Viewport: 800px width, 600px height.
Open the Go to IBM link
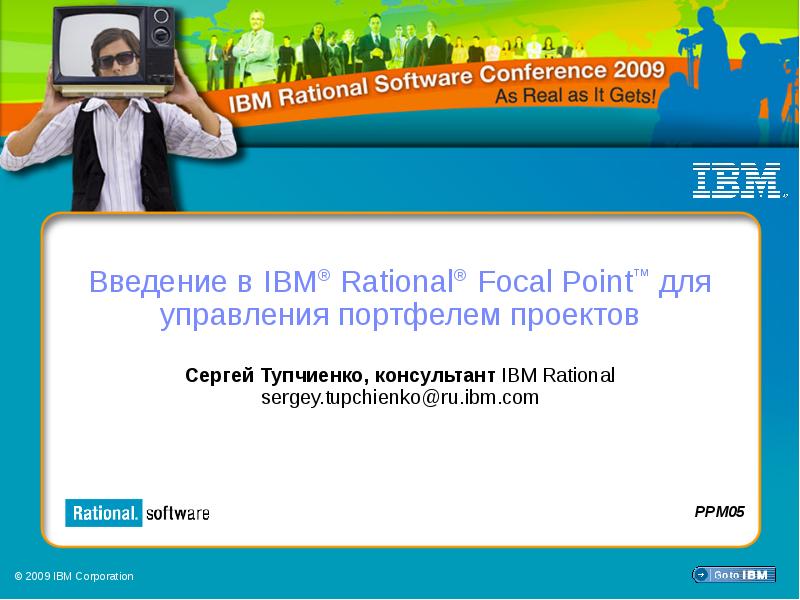(x=737, y=573)
